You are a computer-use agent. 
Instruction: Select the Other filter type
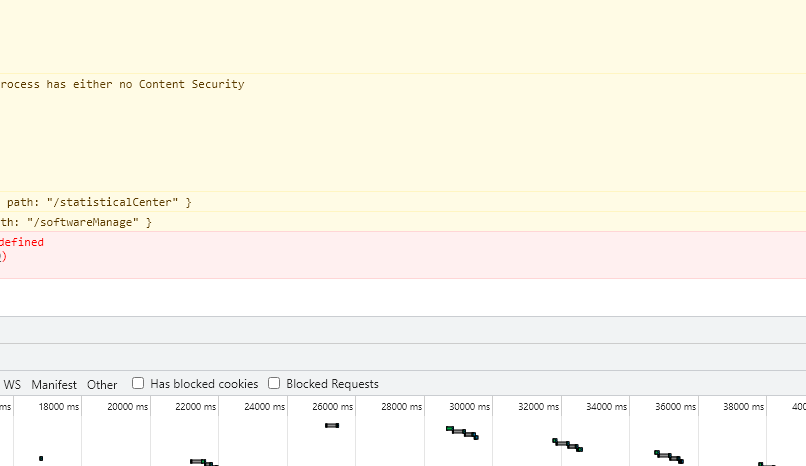[102, 385]
